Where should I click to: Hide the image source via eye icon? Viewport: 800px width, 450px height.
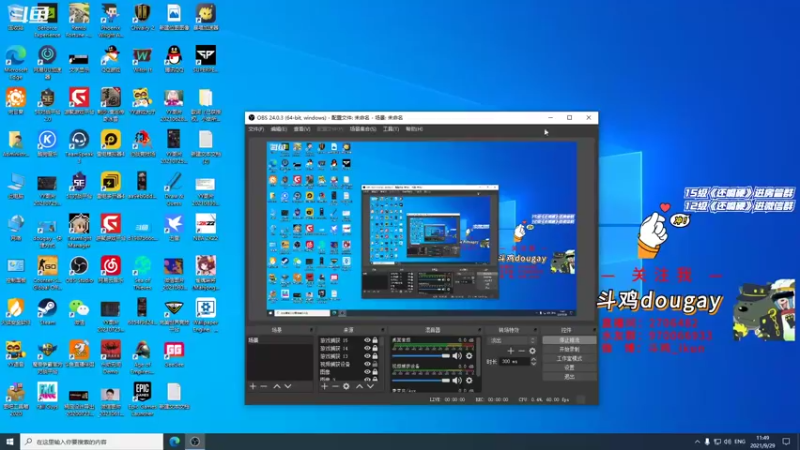pos(367,372)
